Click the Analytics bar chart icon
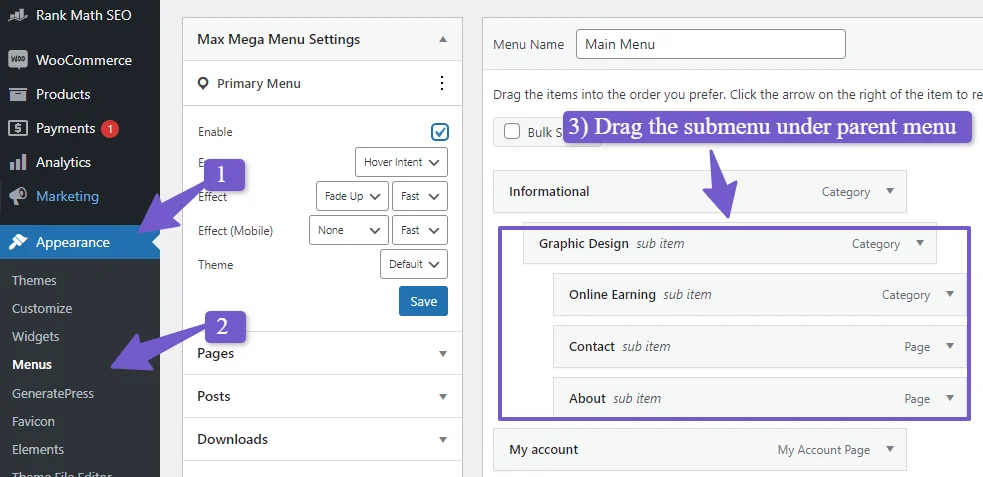This screenshot has height=477, width=983. pos(18,162)
